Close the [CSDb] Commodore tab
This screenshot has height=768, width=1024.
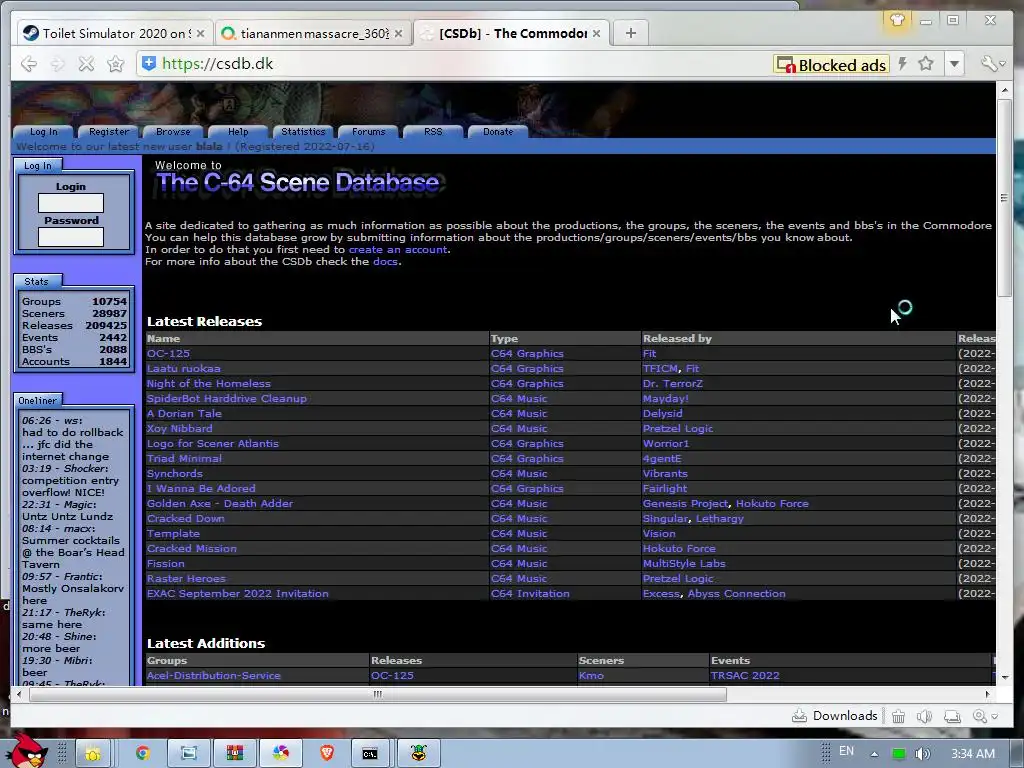(x=596, y=33)
